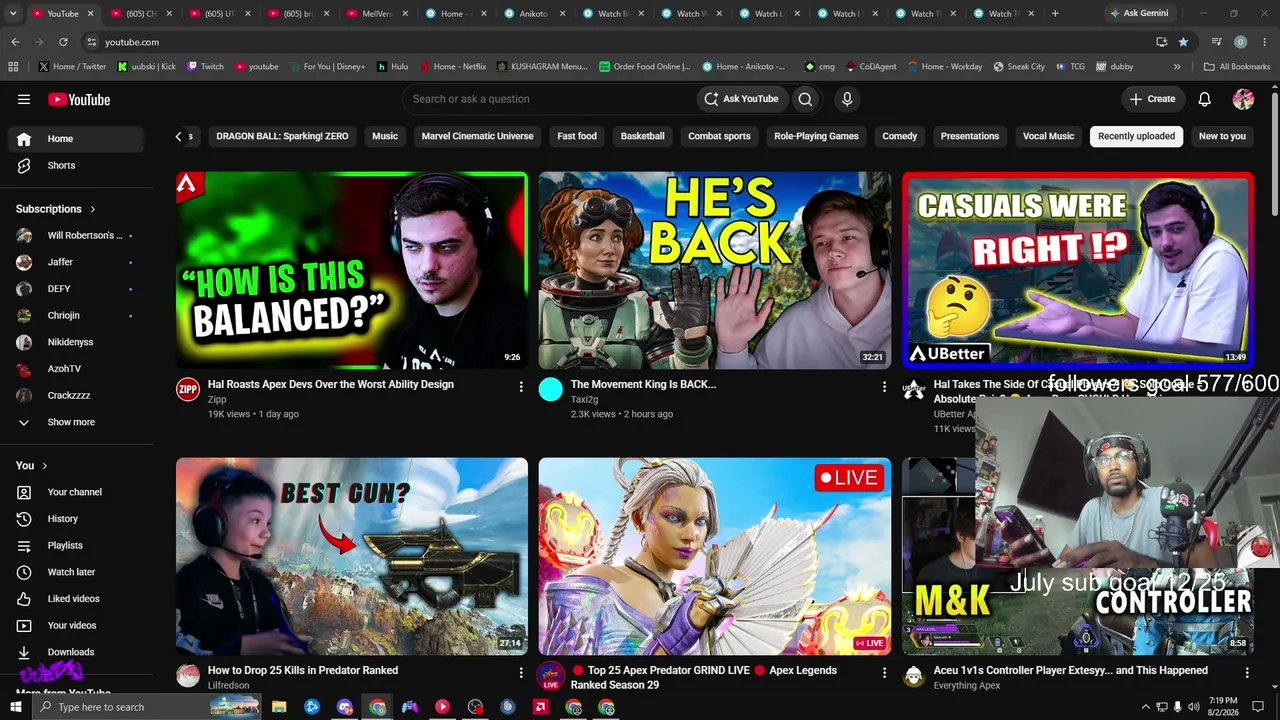Screen dimensions: 1280x720
Task: Open Playlists in the sidebar
Action: (77, 545)
